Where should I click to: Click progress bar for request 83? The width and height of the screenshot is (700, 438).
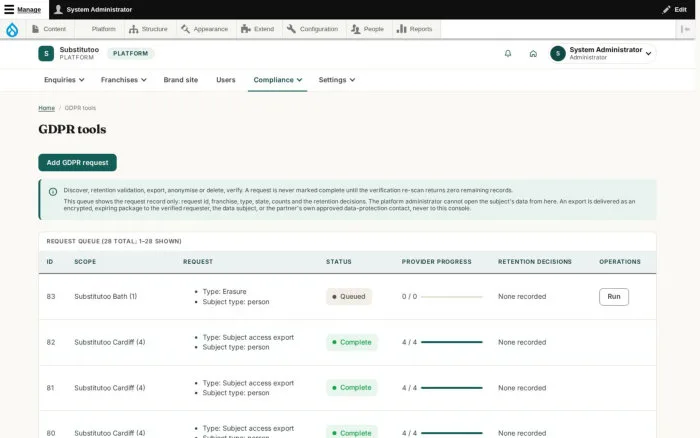pyautogui.click(x=451, y=297)
